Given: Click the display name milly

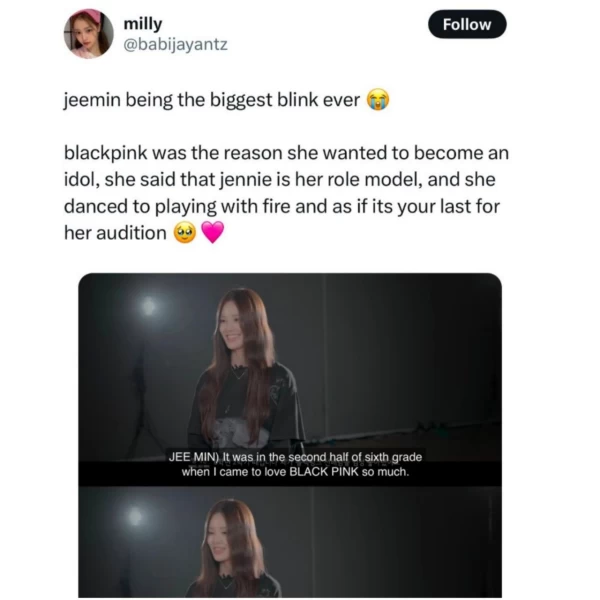Looking at the screenshot, I should click(x=143, y=24).
